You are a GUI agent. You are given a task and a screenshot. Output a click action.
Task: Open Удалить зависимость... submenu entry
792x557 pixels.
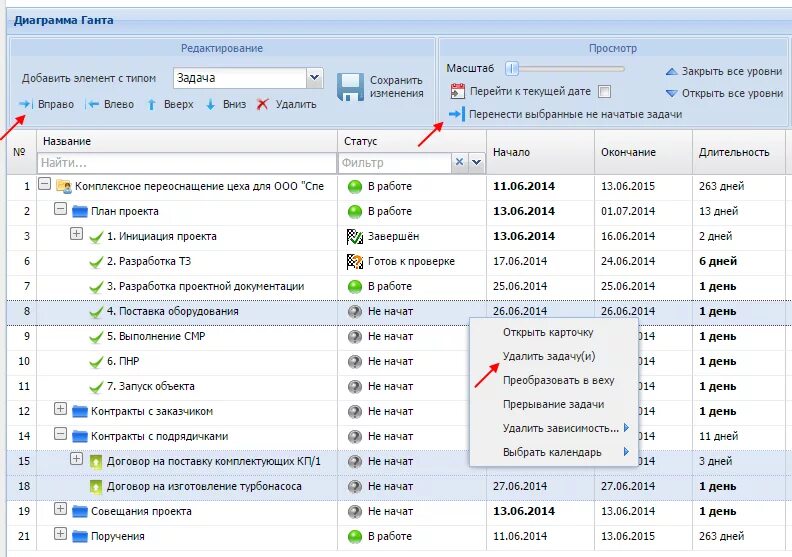coord(560,428)
